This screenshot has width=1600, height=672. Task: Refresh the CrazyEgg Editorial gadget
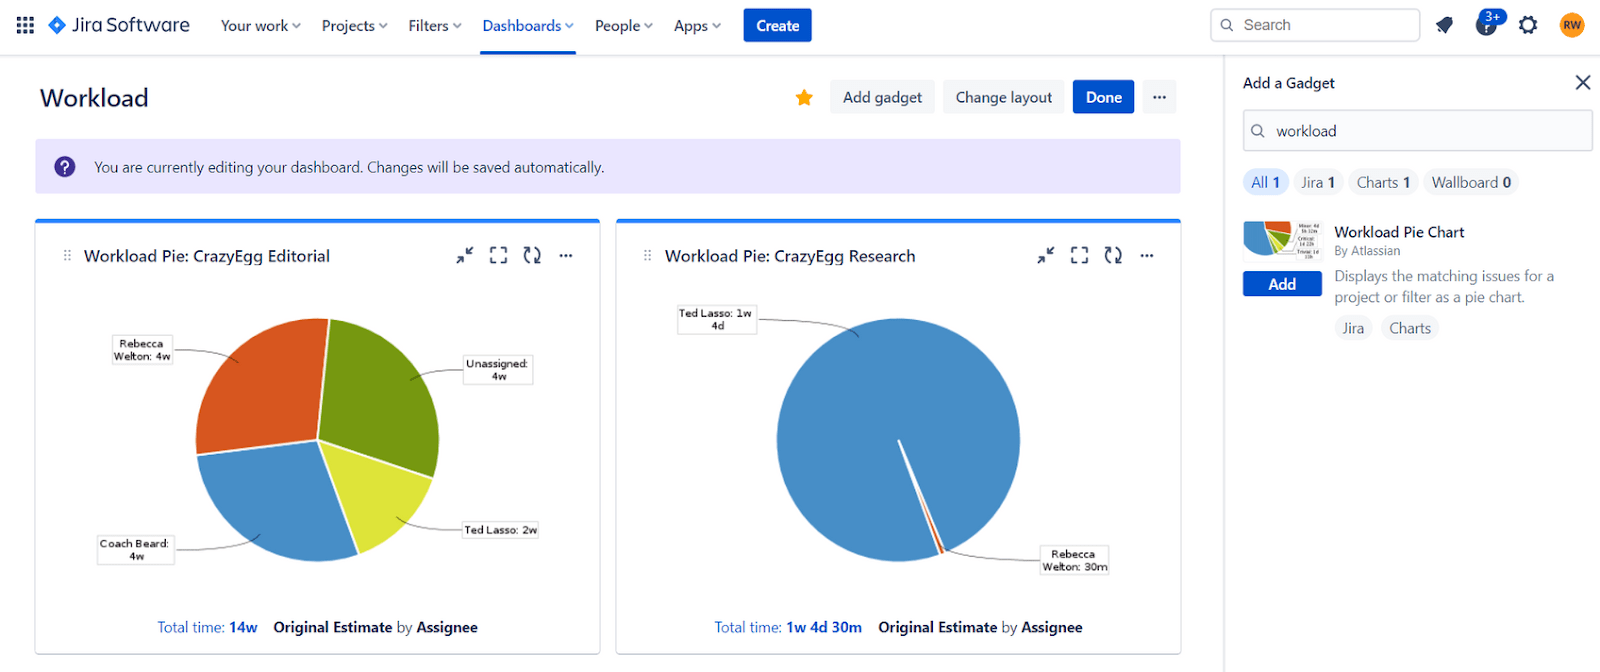tap(532, 256)
